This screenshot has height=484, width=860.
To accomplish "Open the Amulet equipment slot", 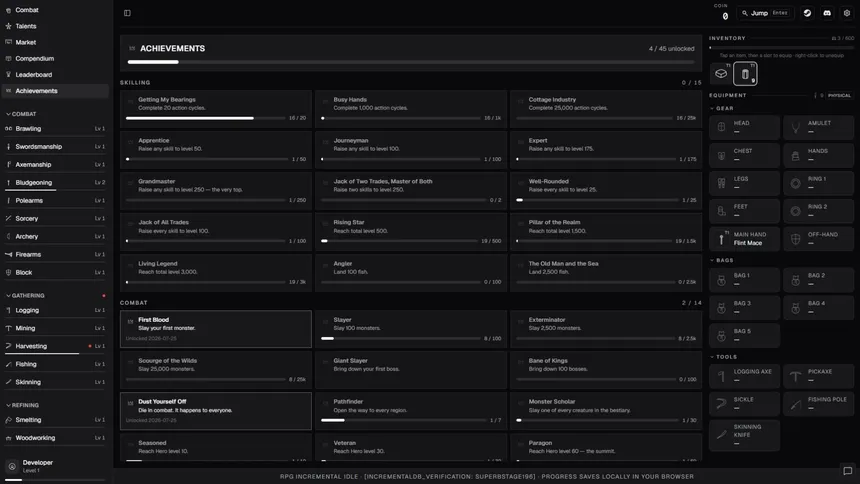I will (x=818, y=127).
